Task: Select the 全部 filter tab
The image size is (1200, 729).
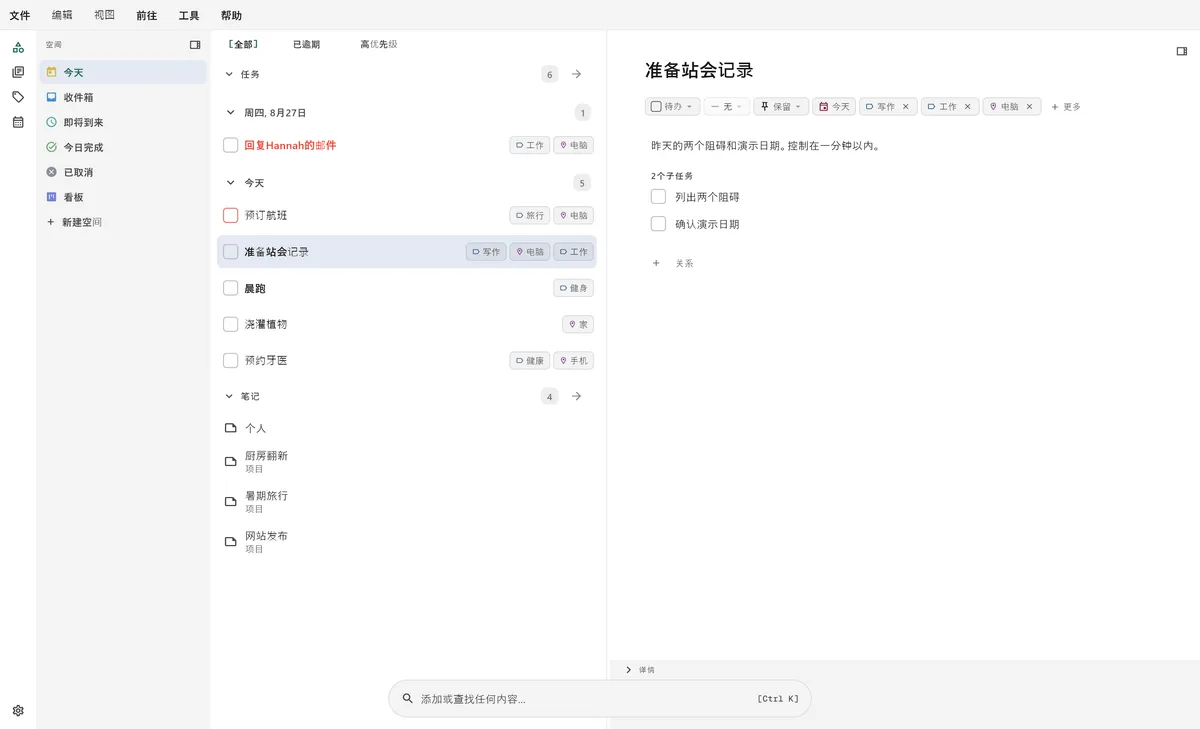Action: 243,44
